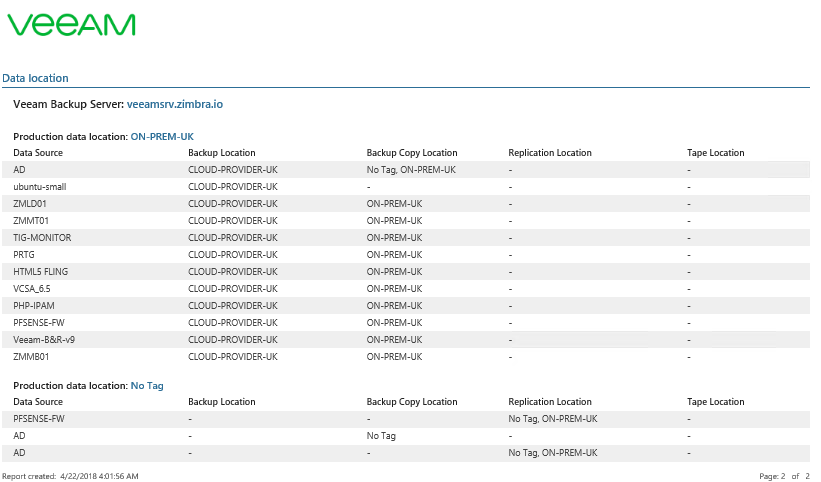
Task: Select the PRTG data source
Action: pos(24,255)
